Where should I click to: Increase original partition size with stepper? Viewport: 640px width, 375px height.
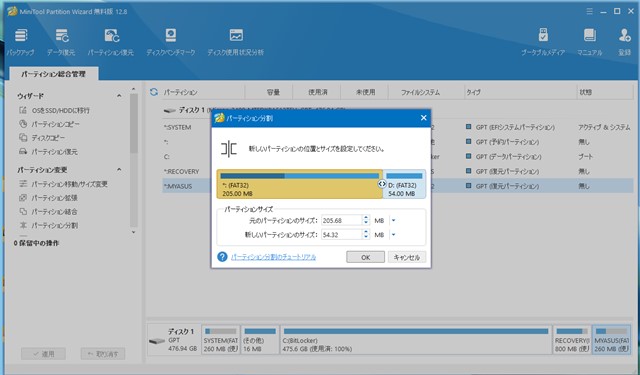point(366,218)
